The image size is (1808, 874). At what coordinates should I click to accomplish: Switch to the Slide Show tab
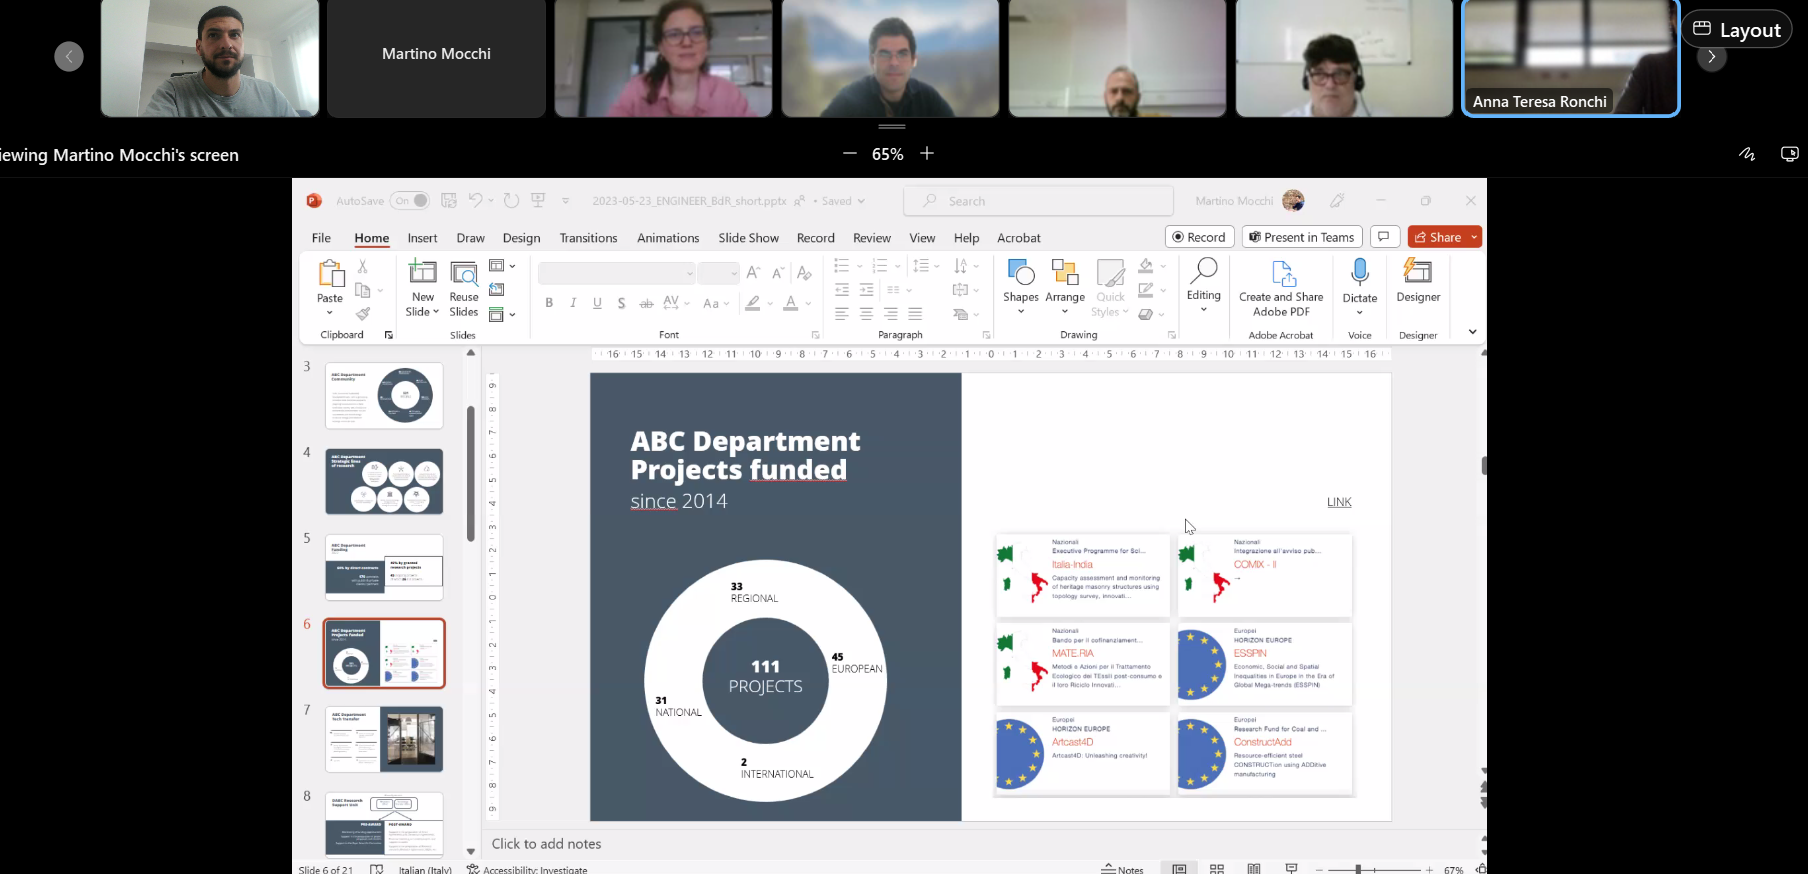point(748,238)
